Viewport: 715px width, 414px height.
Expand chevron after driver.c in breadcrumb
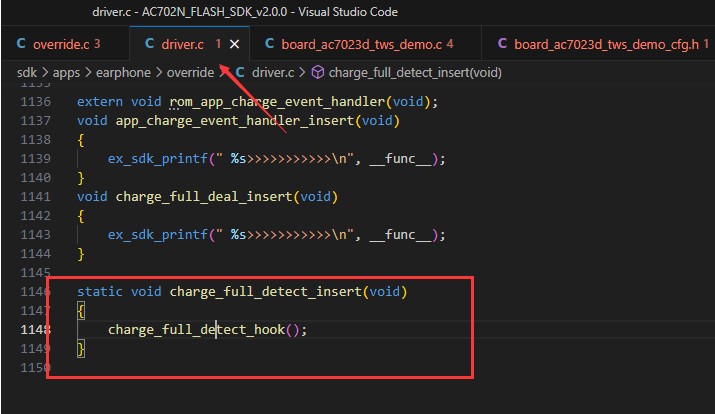pyautogui.click(x=302, y=72)
